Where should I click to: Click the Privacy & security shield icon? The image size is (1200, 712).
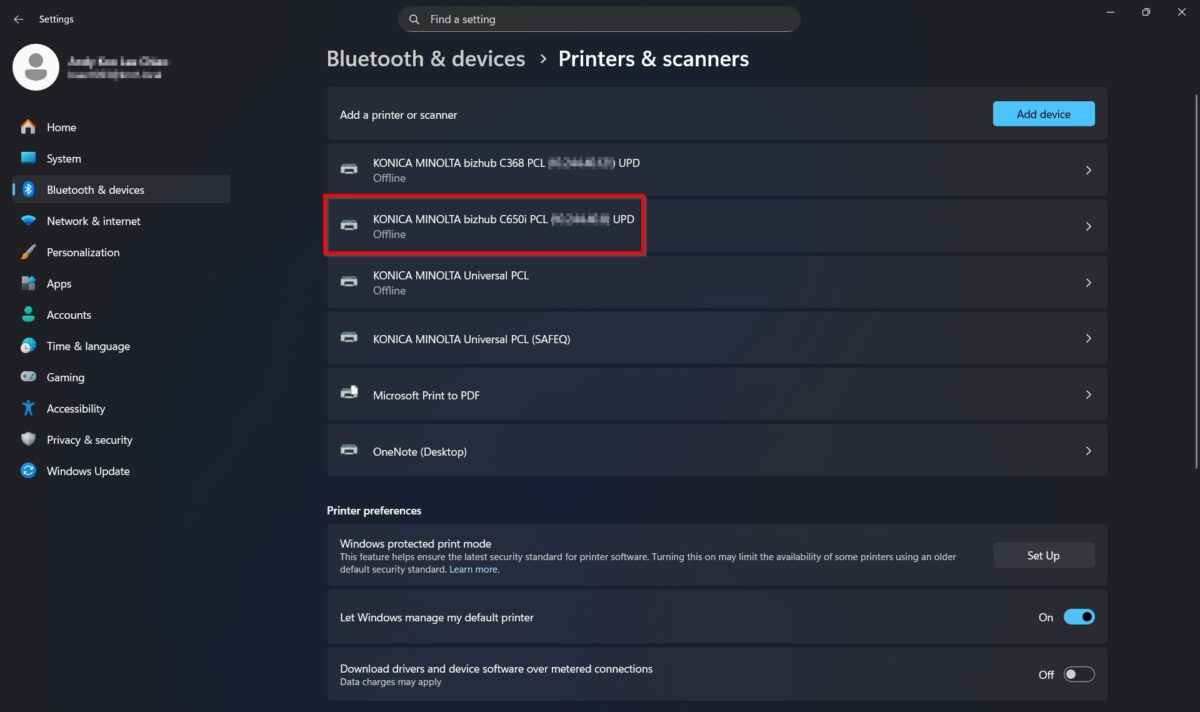click(28, 440)
